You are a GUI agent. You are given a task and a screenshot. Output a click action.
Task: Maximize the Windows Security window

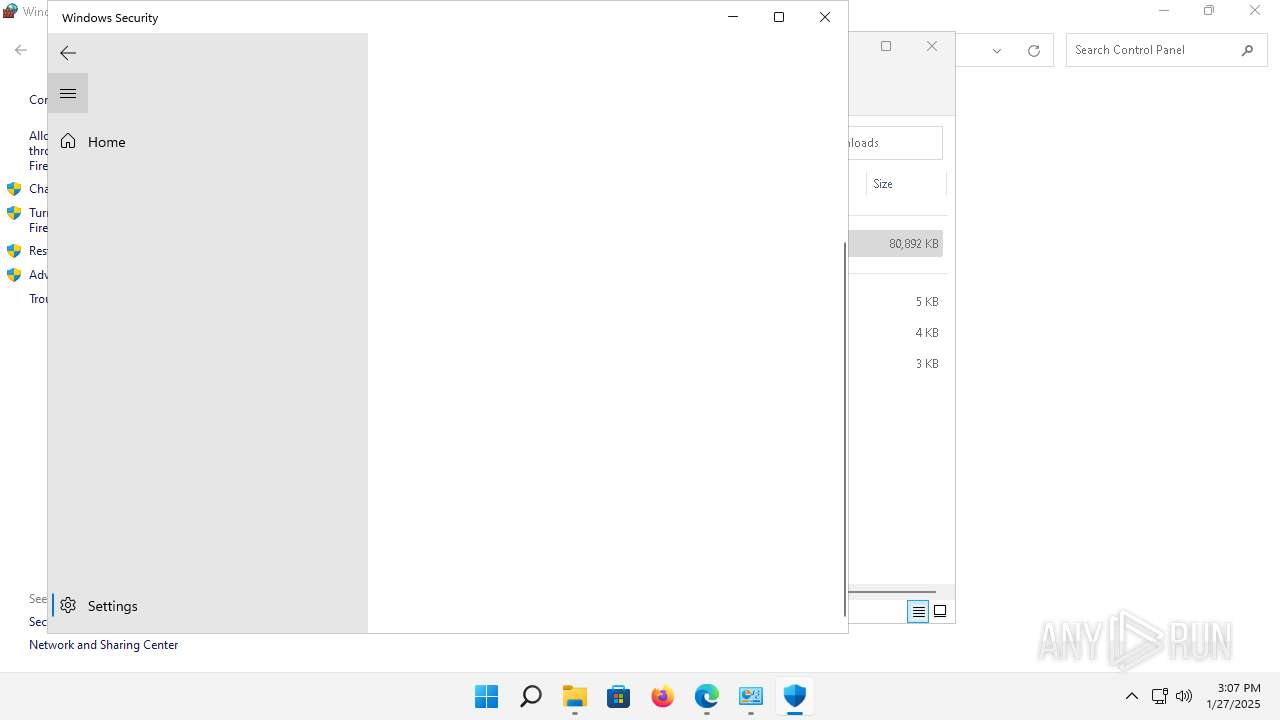779,17
